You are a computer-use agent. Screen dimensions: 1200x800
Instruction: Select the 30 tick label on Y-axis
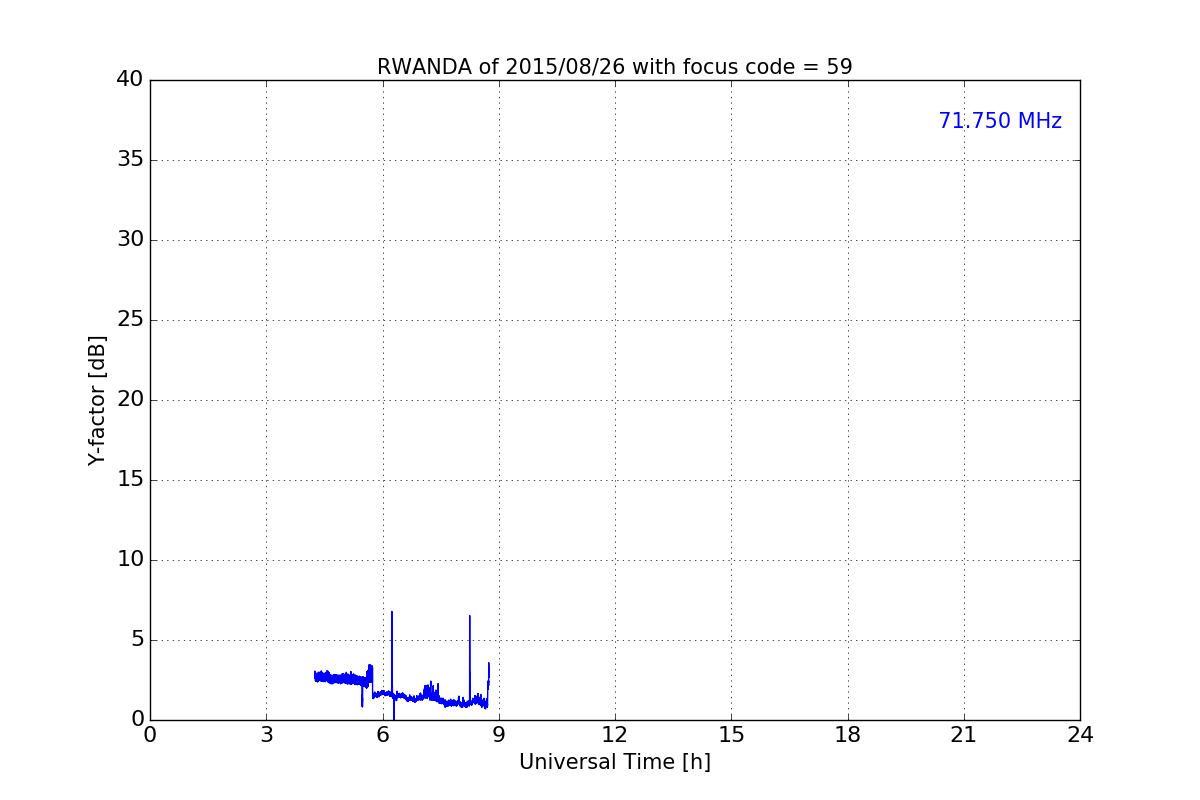(x=130, y=240)
